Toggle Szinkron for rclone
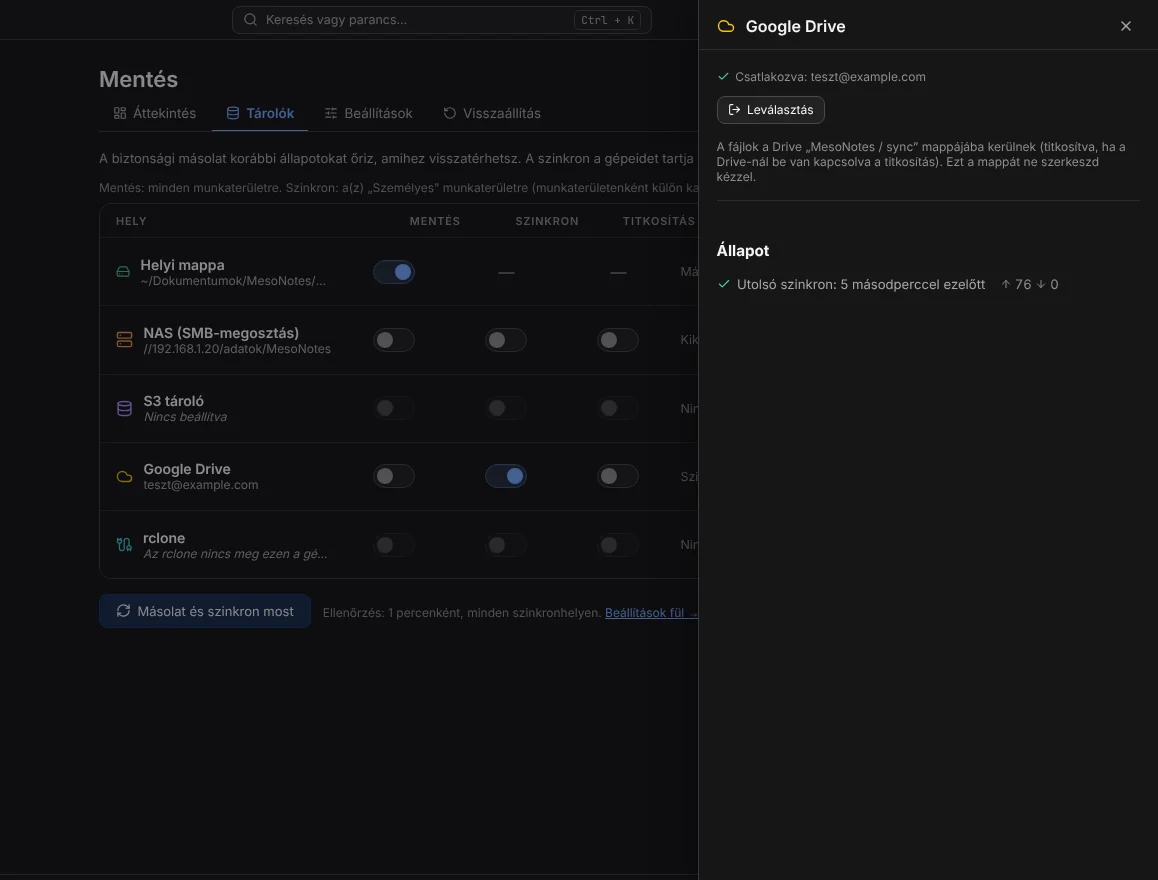 [506, 545]
